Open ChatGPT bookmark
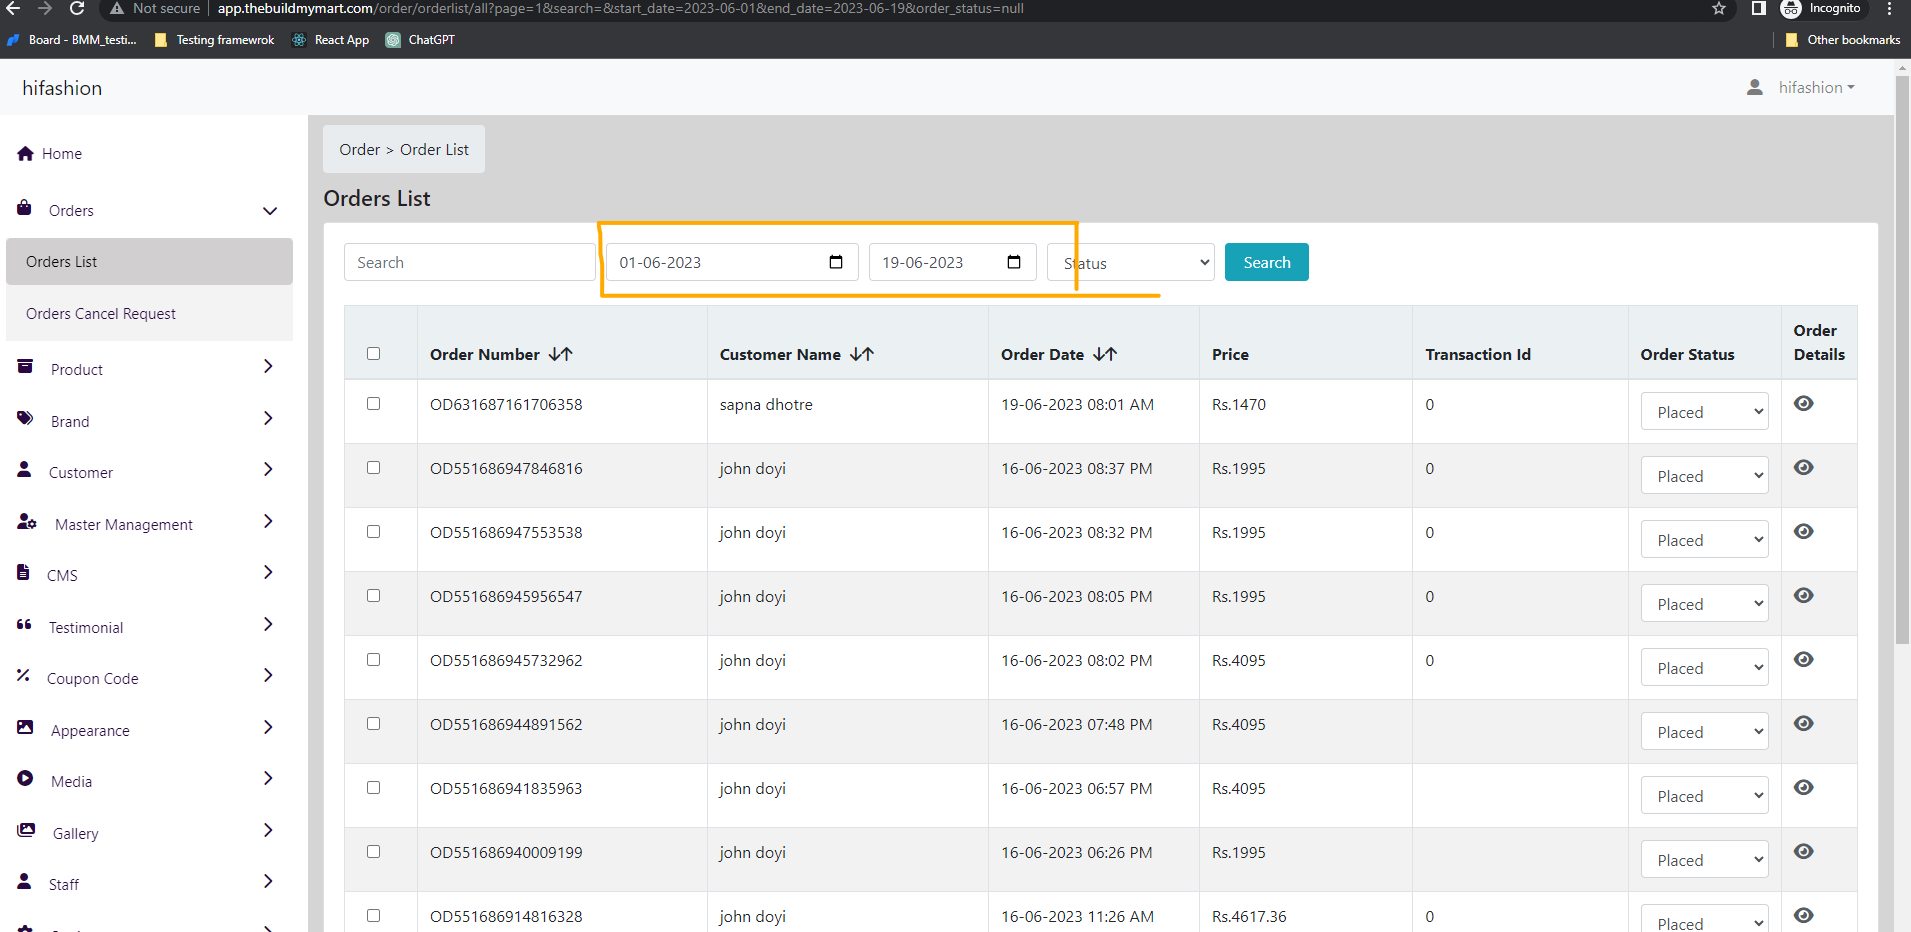The height and width of the screenshot is (932, 1911). tap(421, 40)
